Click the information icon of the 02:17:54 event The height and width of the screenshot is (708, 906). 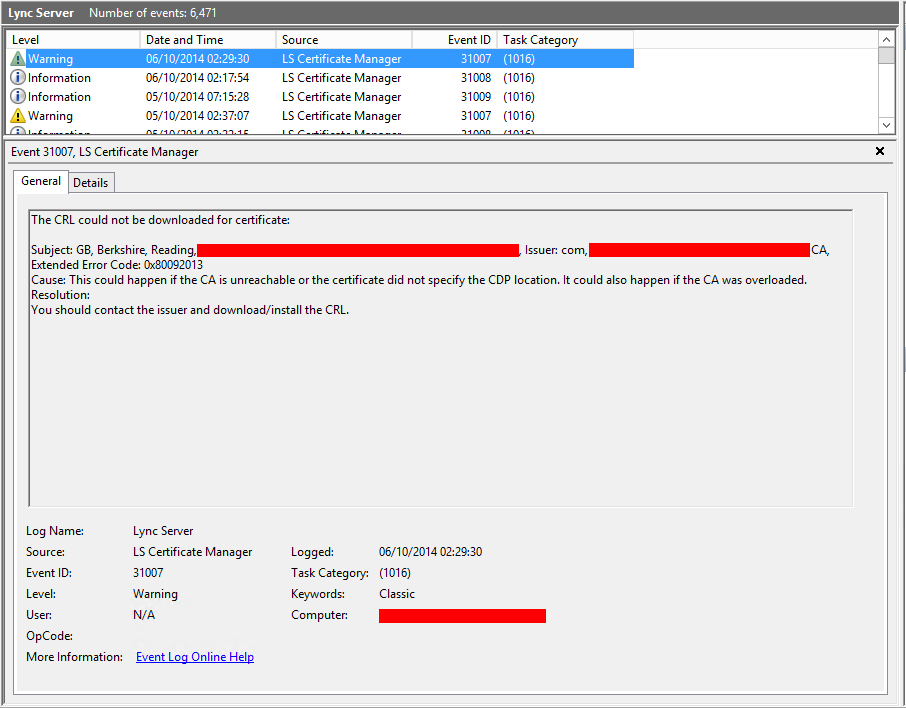pyautogui.click(x=18, y=77)
